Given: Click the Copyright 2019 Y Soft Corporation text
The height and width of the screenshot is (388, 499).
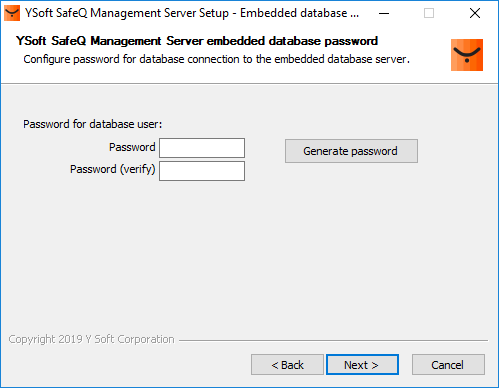Looking at the screenshot, I should point(91,339).
